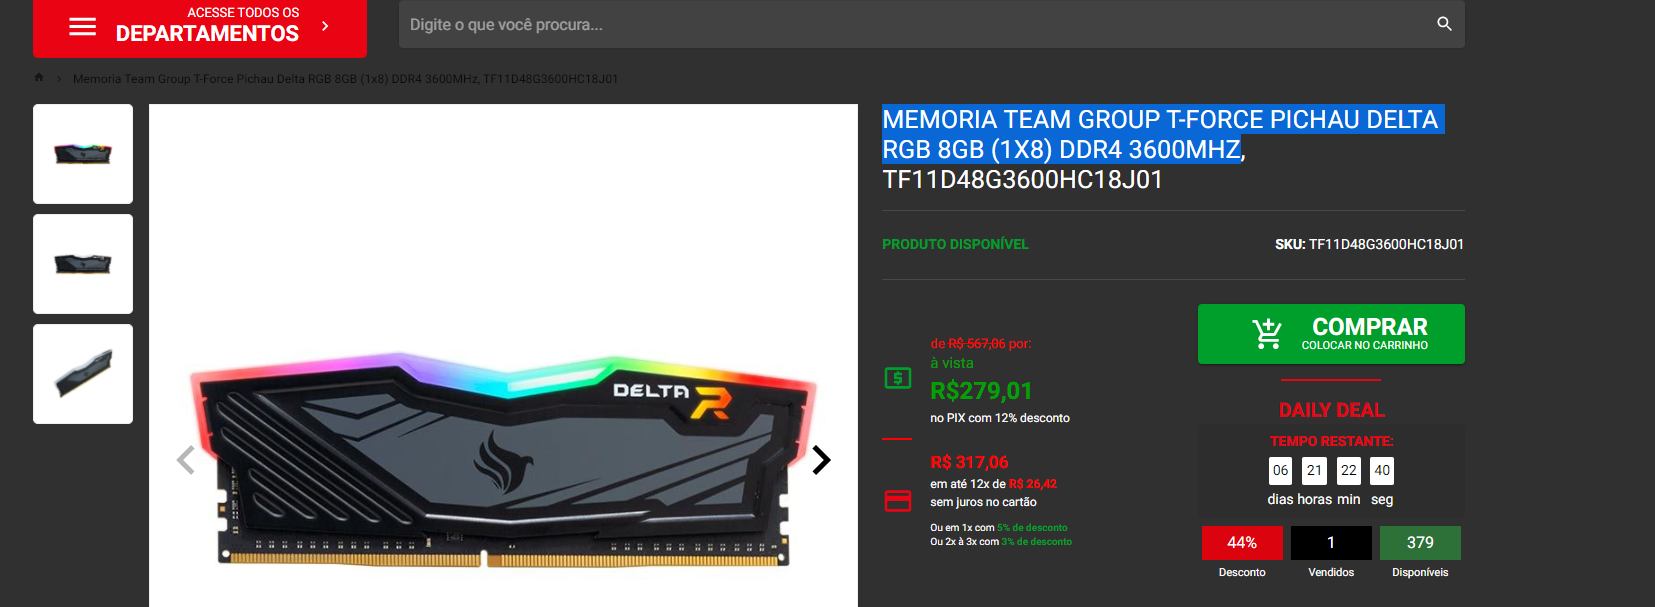Viewport: 1655px width, 607px height.
Task: Click the Acesse Todos os Departamentos menu
Action: point(200,27)
